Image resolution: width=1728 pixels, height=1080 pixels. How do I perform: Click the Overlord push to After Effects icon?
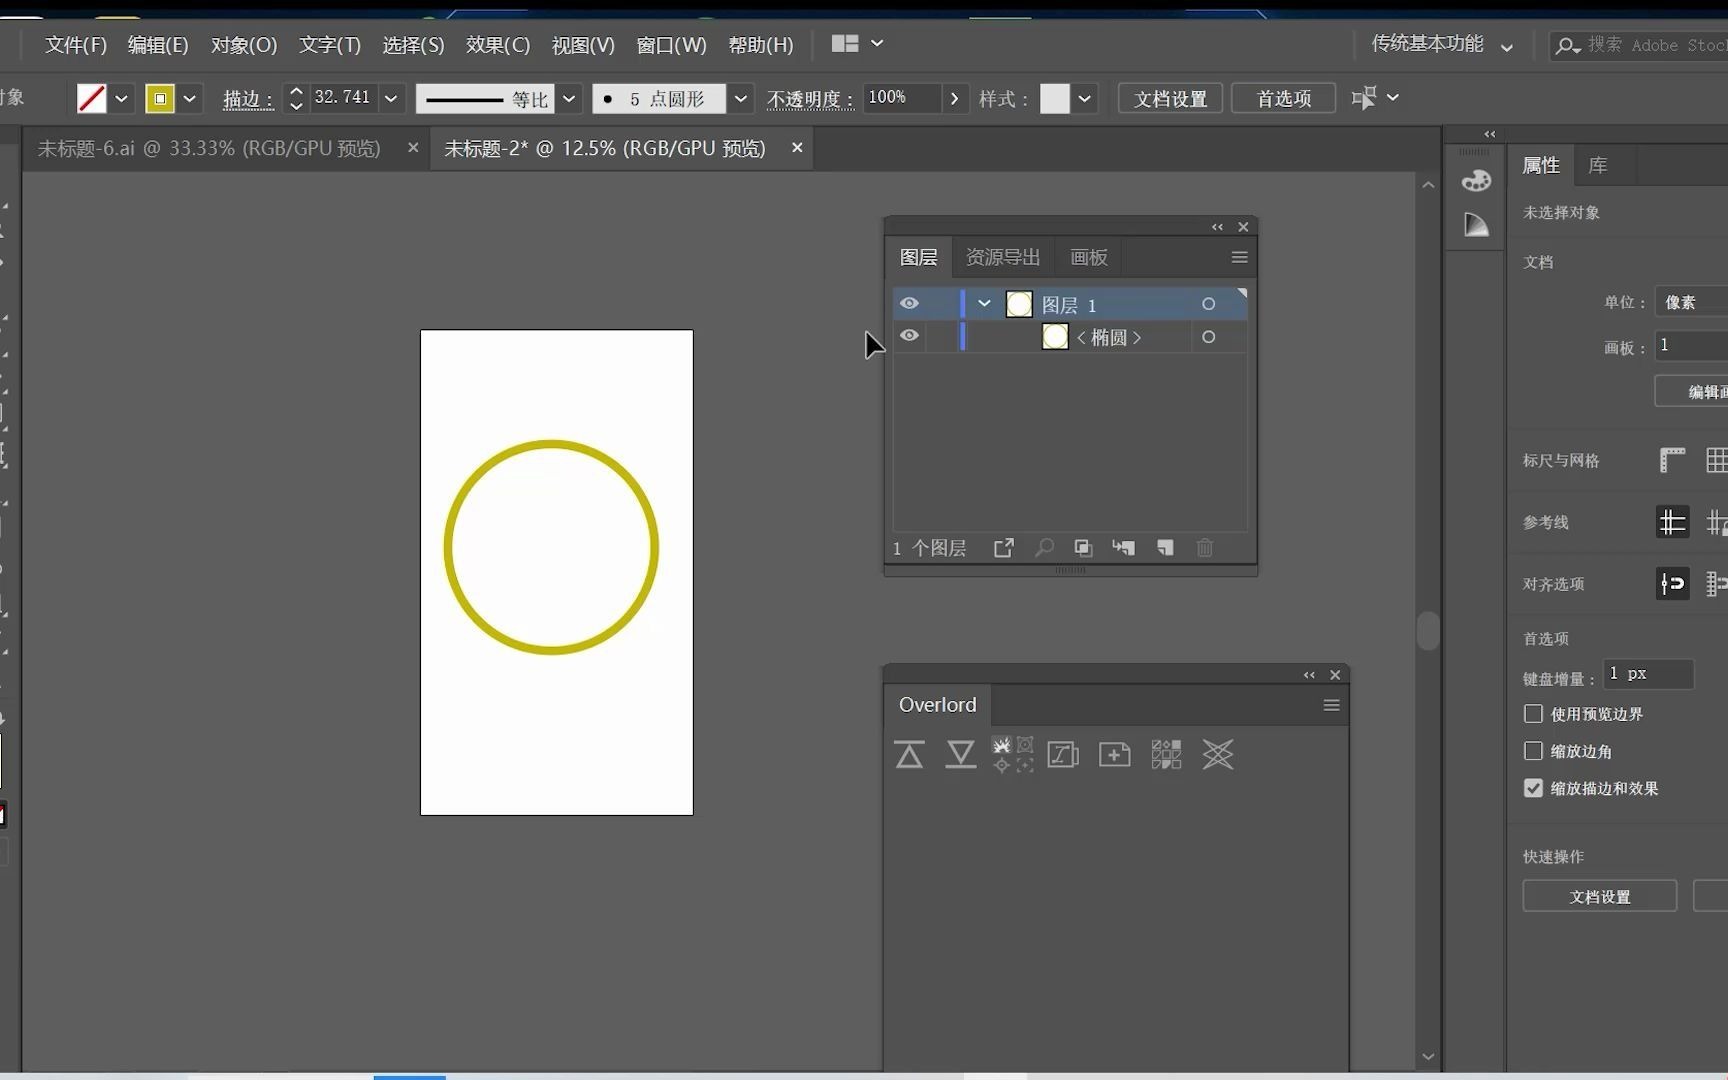point(909,755)
